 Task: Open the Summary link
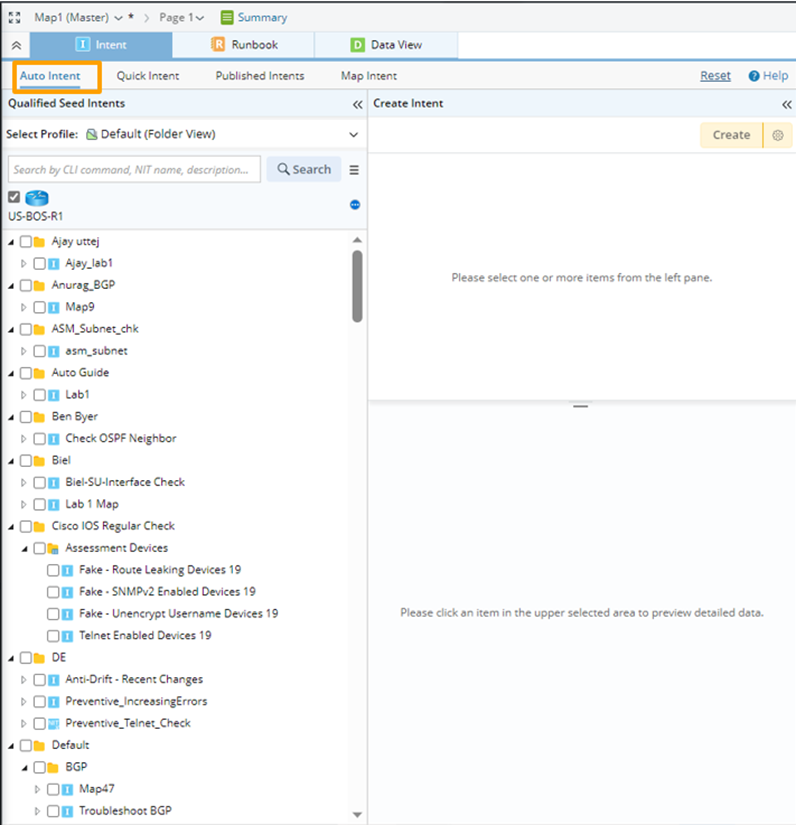click(262, 17)
